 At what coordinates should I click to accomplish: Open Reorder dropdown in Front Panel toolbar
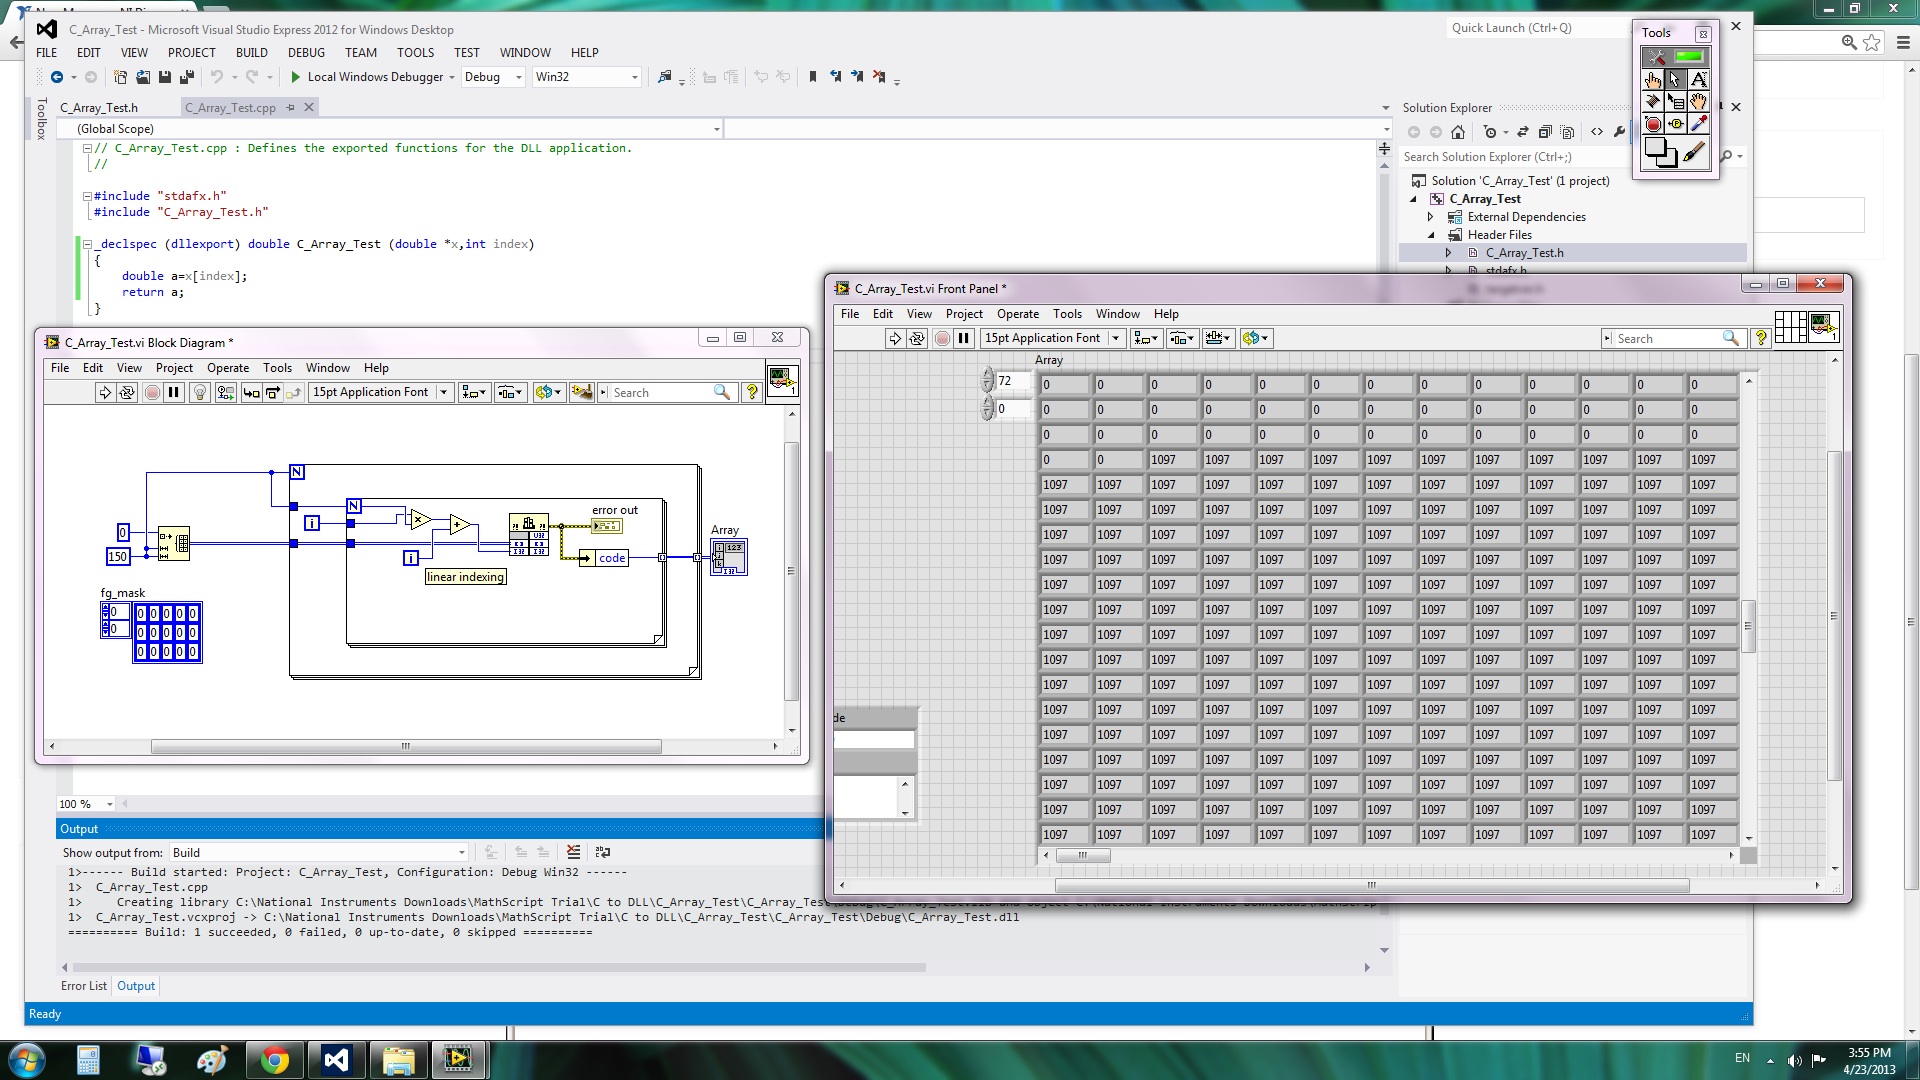1255,339
